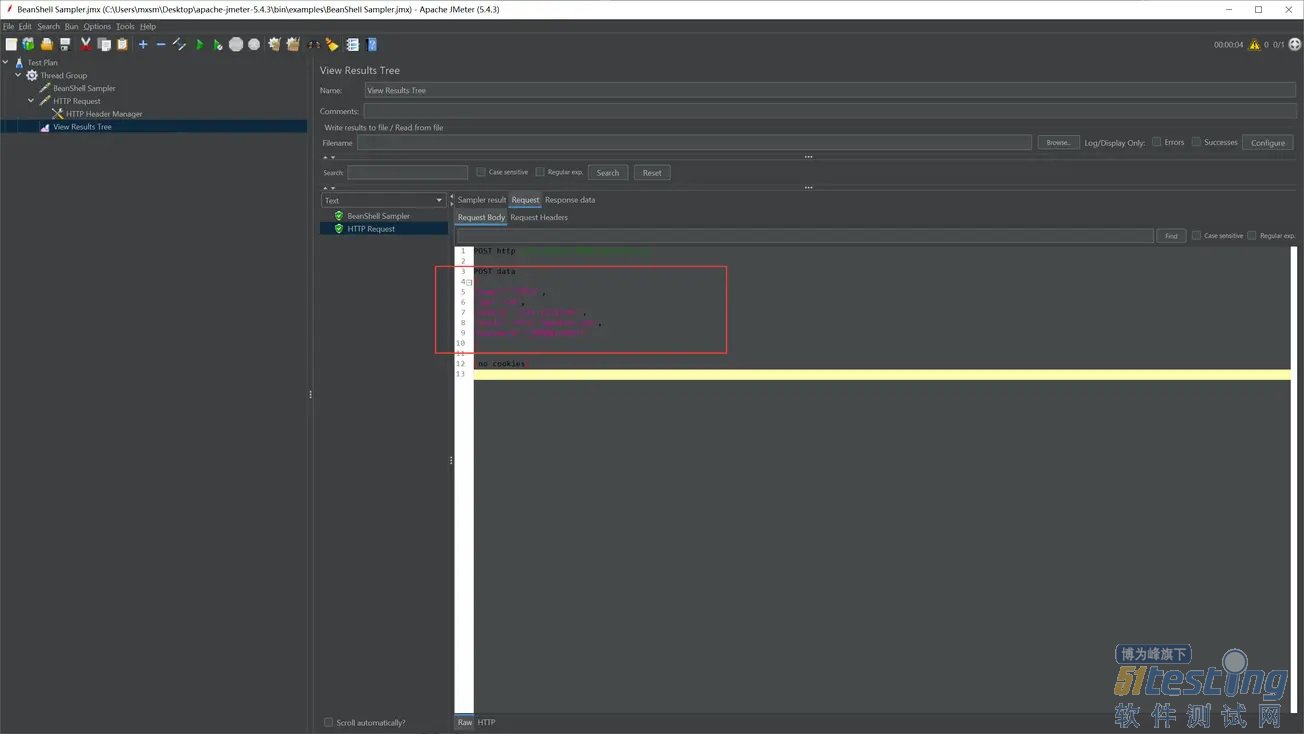The height and width of the screenshot is (734, 1304).
Task: Click the HTTP Header Manager wrench icon
Action: 57,114
